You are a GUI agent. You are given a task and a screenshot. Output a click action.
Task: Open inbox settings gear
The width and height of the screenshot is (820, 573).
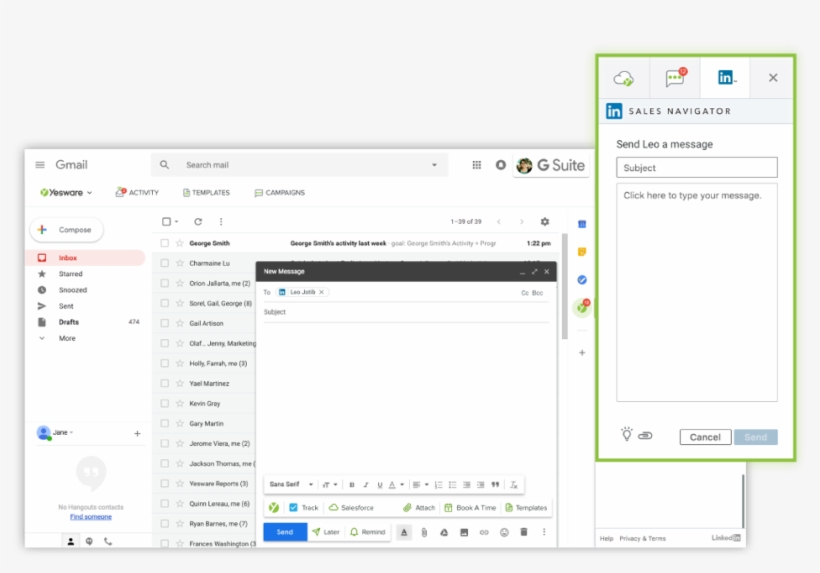tap(544, 222)
